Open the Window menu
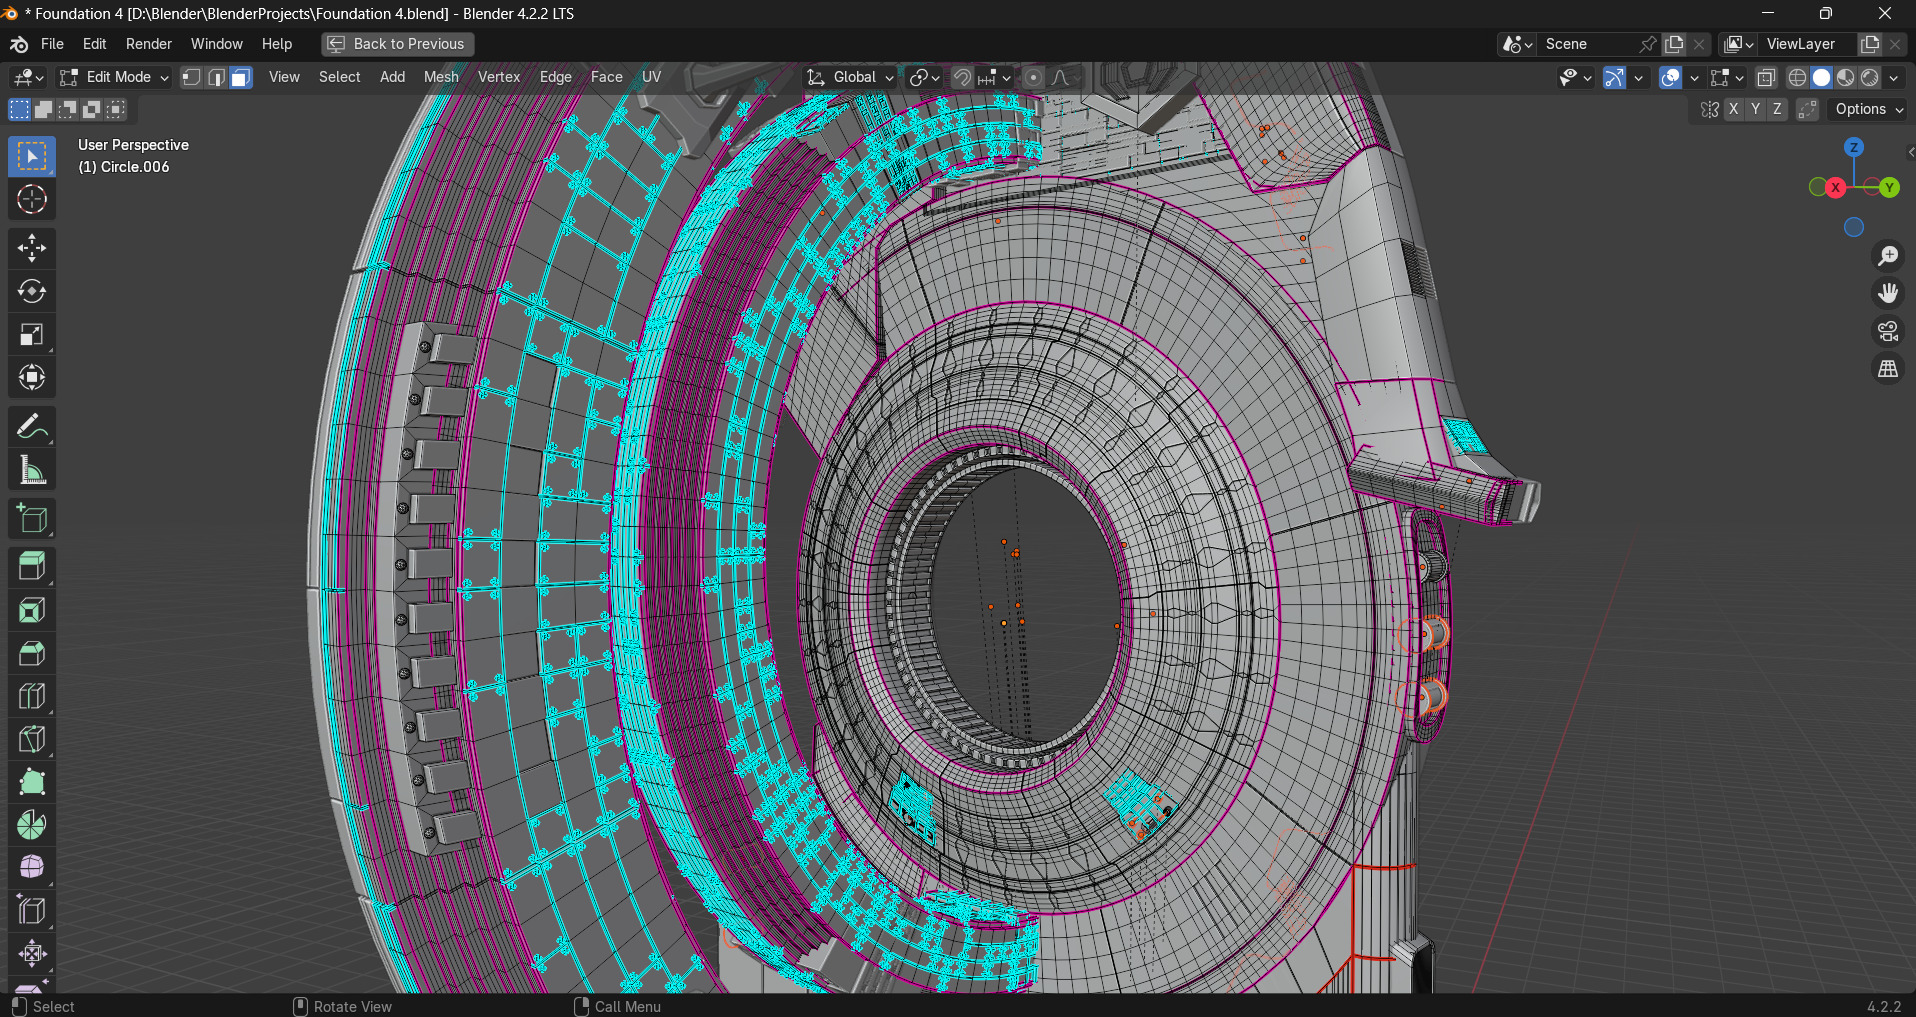Viewport: 1916px width, 1017px height. click(x=217, y=44)
